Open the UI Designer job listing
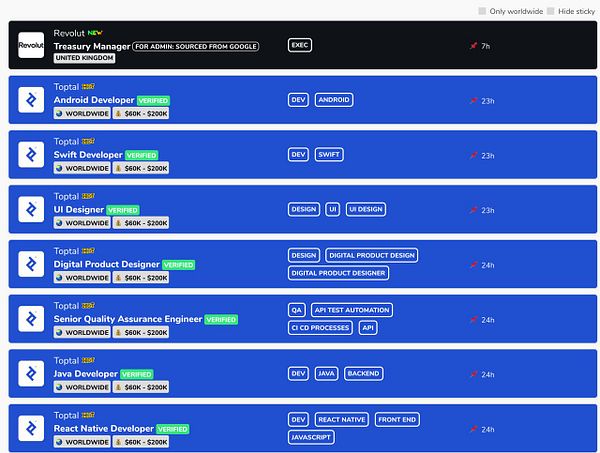This screenshot has width=600, height=453. 78,210
